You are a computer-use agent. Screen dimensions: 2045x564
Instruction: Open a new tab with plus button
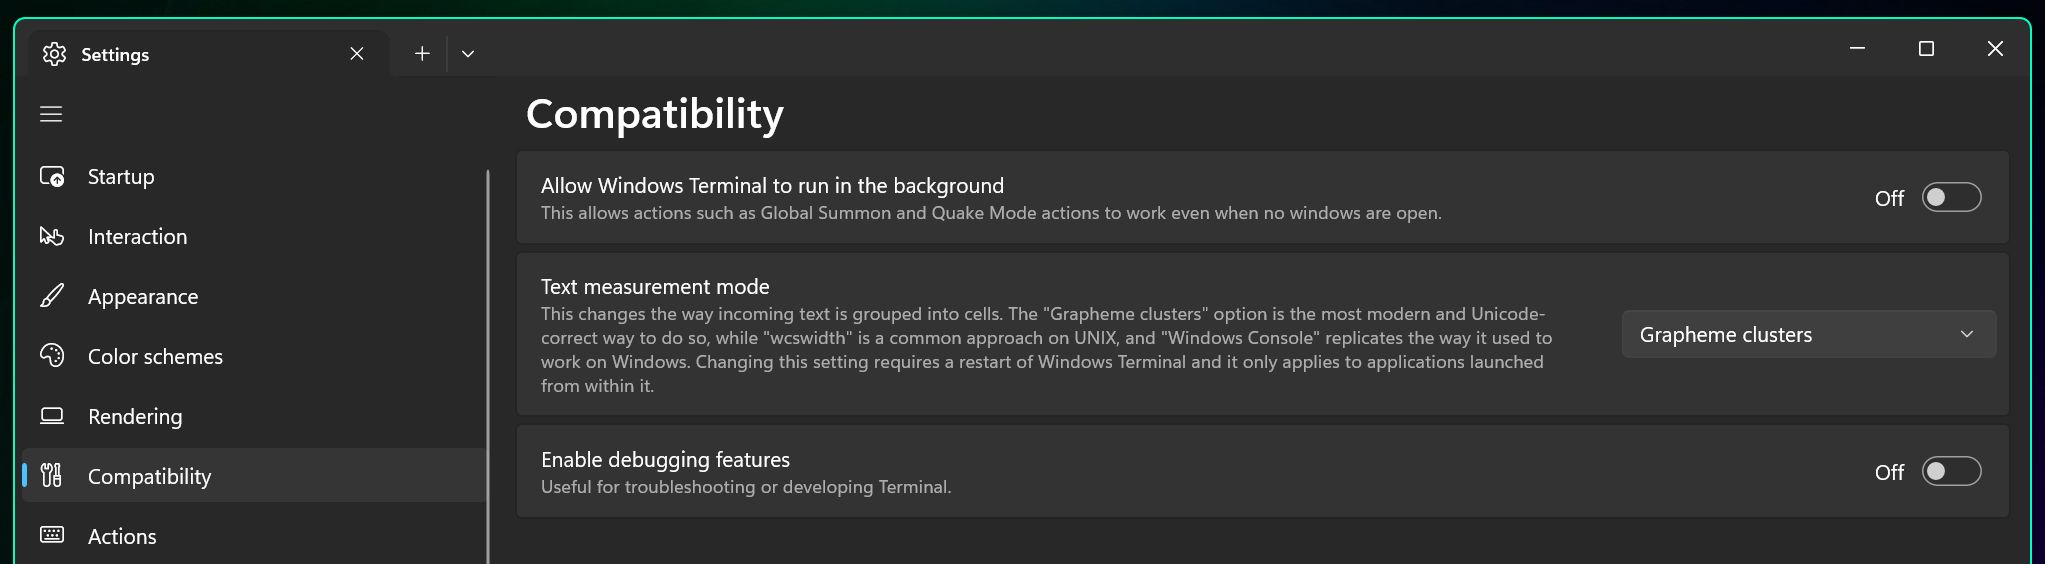[422, 54]
